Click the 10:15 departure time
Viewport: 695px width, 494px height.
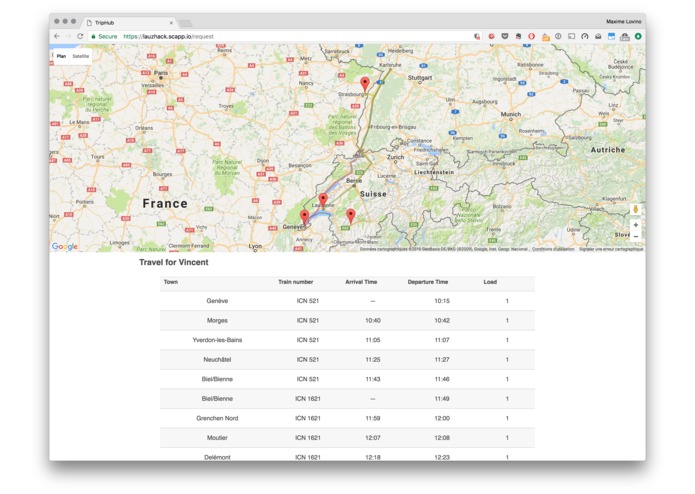[442, 301]
